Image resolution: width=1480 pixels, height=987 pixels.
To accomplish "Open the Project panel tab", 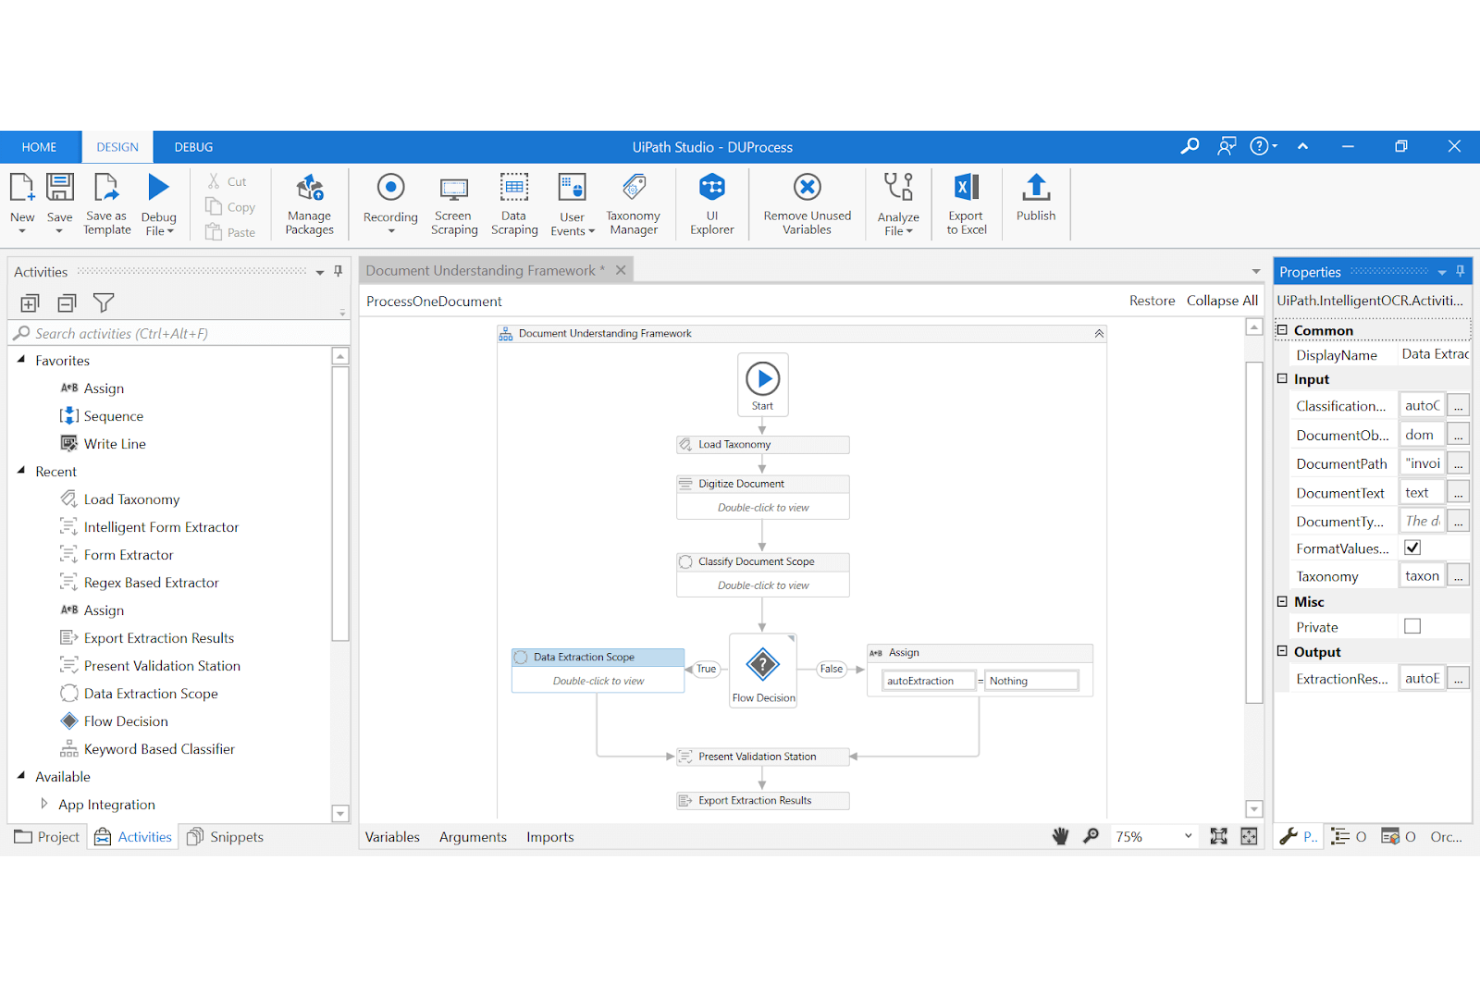I will (47, 837).
